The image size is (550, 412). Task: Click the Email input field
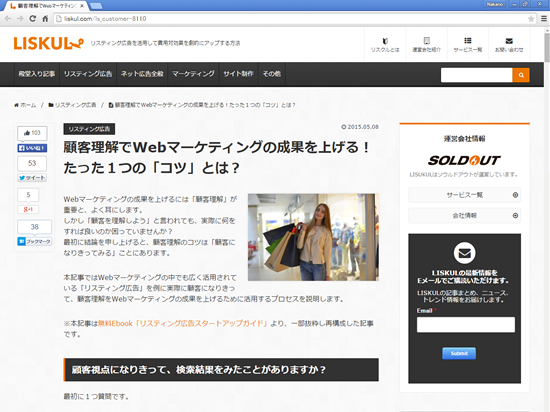(466, 325)
